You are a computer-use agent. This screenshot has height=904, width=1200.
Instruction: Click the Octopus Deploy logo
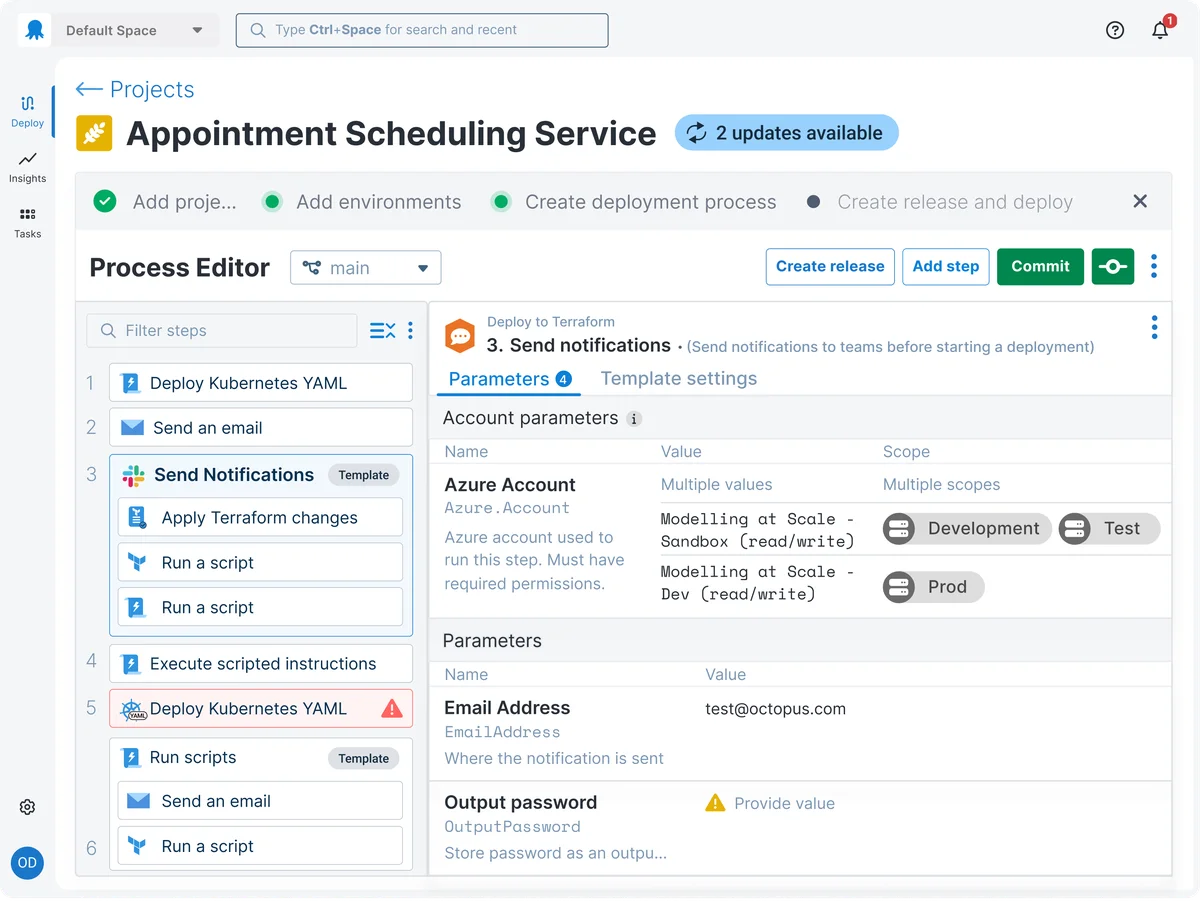tap(33, 30)
